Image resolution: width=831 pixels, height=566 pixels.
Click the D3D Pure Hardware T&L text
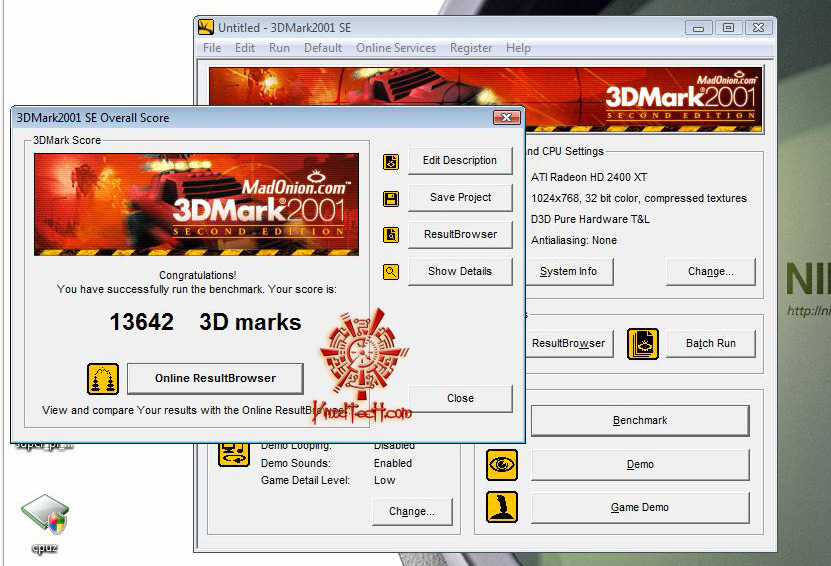click(590, 219)
